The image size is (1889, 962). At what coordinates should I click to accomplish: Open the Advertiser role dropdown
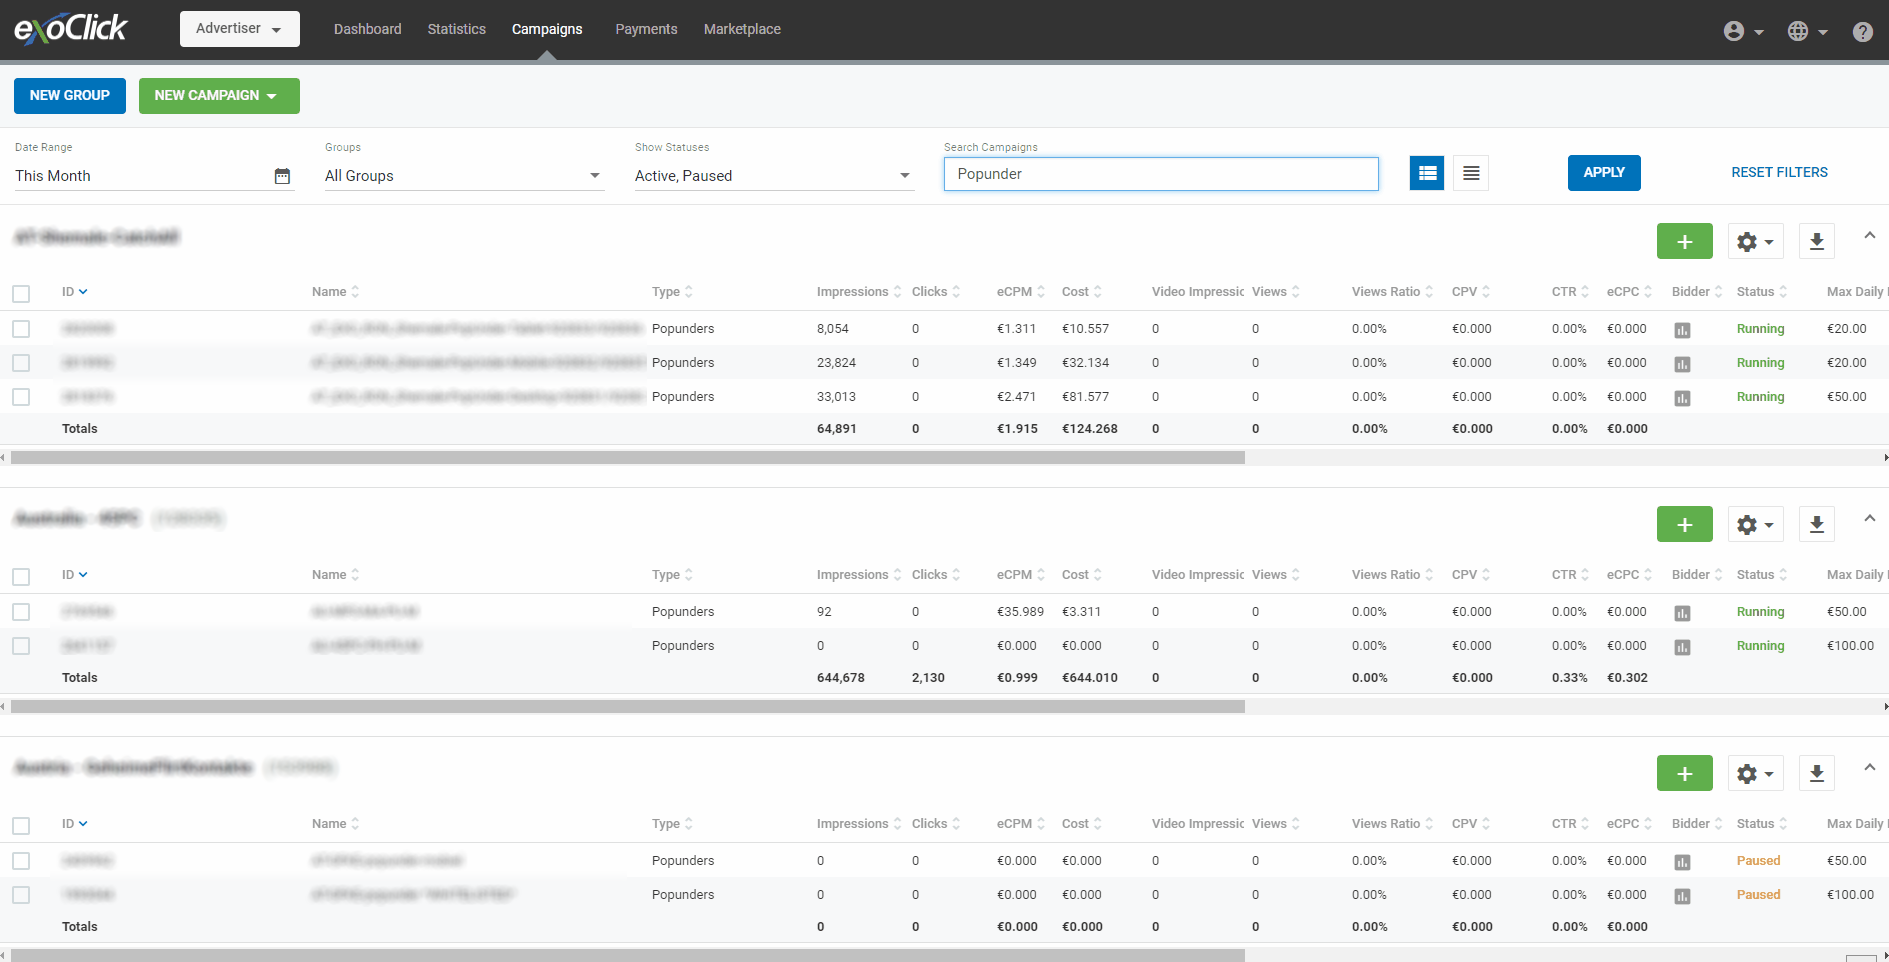[x=239, y=29]
